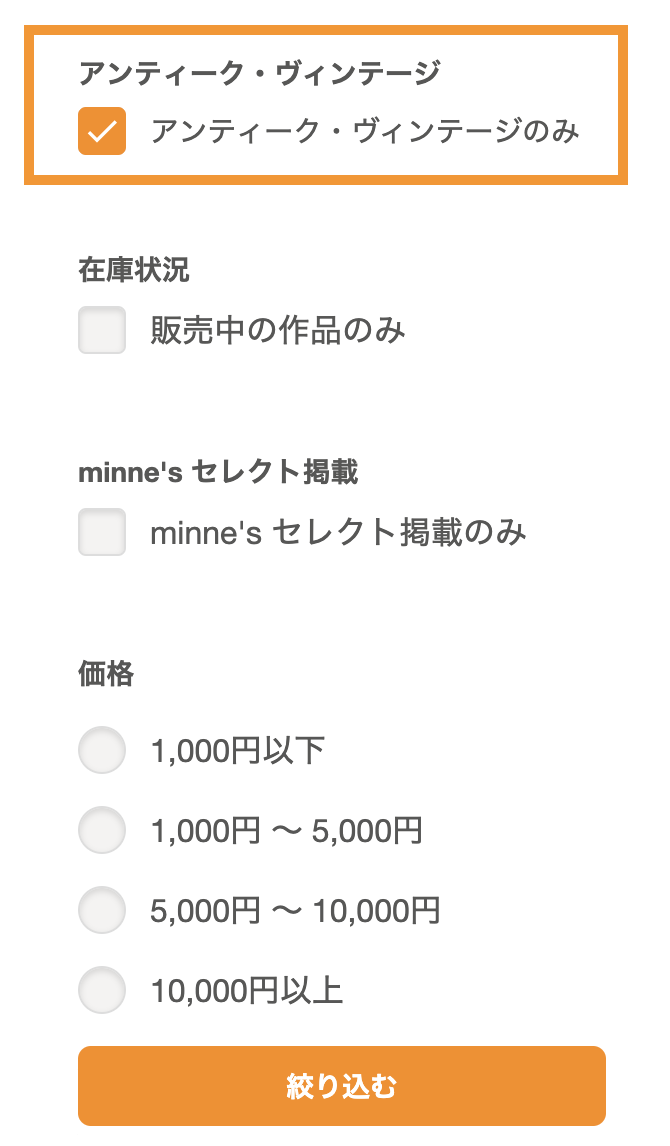
Task: Click the highlighted vintage filter box border area
Action: (x=335, y=36)
